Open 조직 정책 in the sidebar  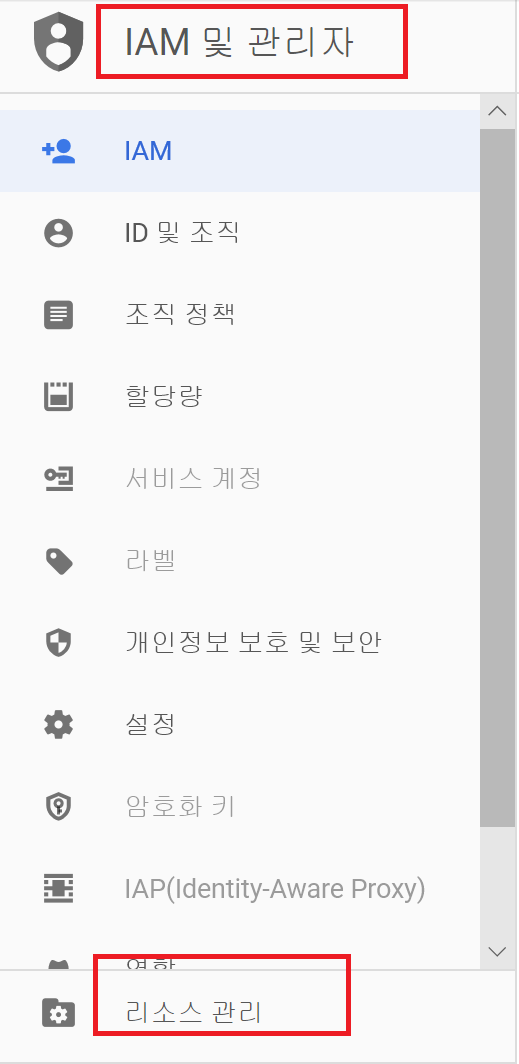pyautogui.click(x=239, y=316)
